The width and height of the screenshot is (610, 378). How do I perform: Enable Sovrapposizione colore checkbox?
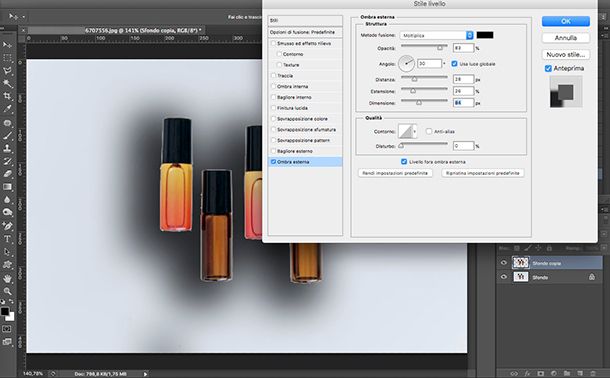tap(273, 119)
